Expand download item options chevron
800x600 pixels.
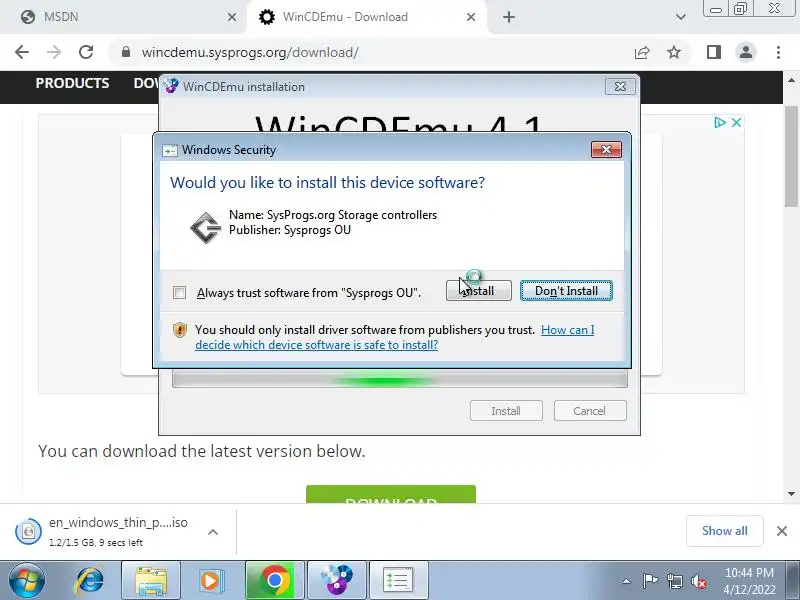[213, 532]
